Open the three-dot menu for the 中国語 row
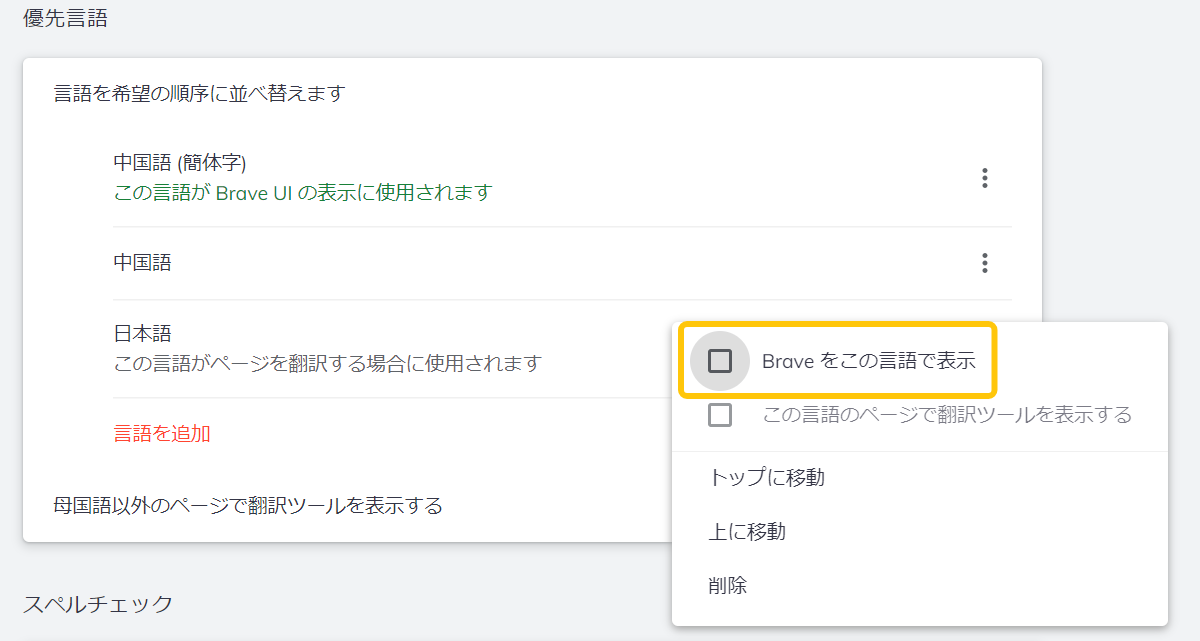Viewport: 1200px width, 641px height. point(985,263)
